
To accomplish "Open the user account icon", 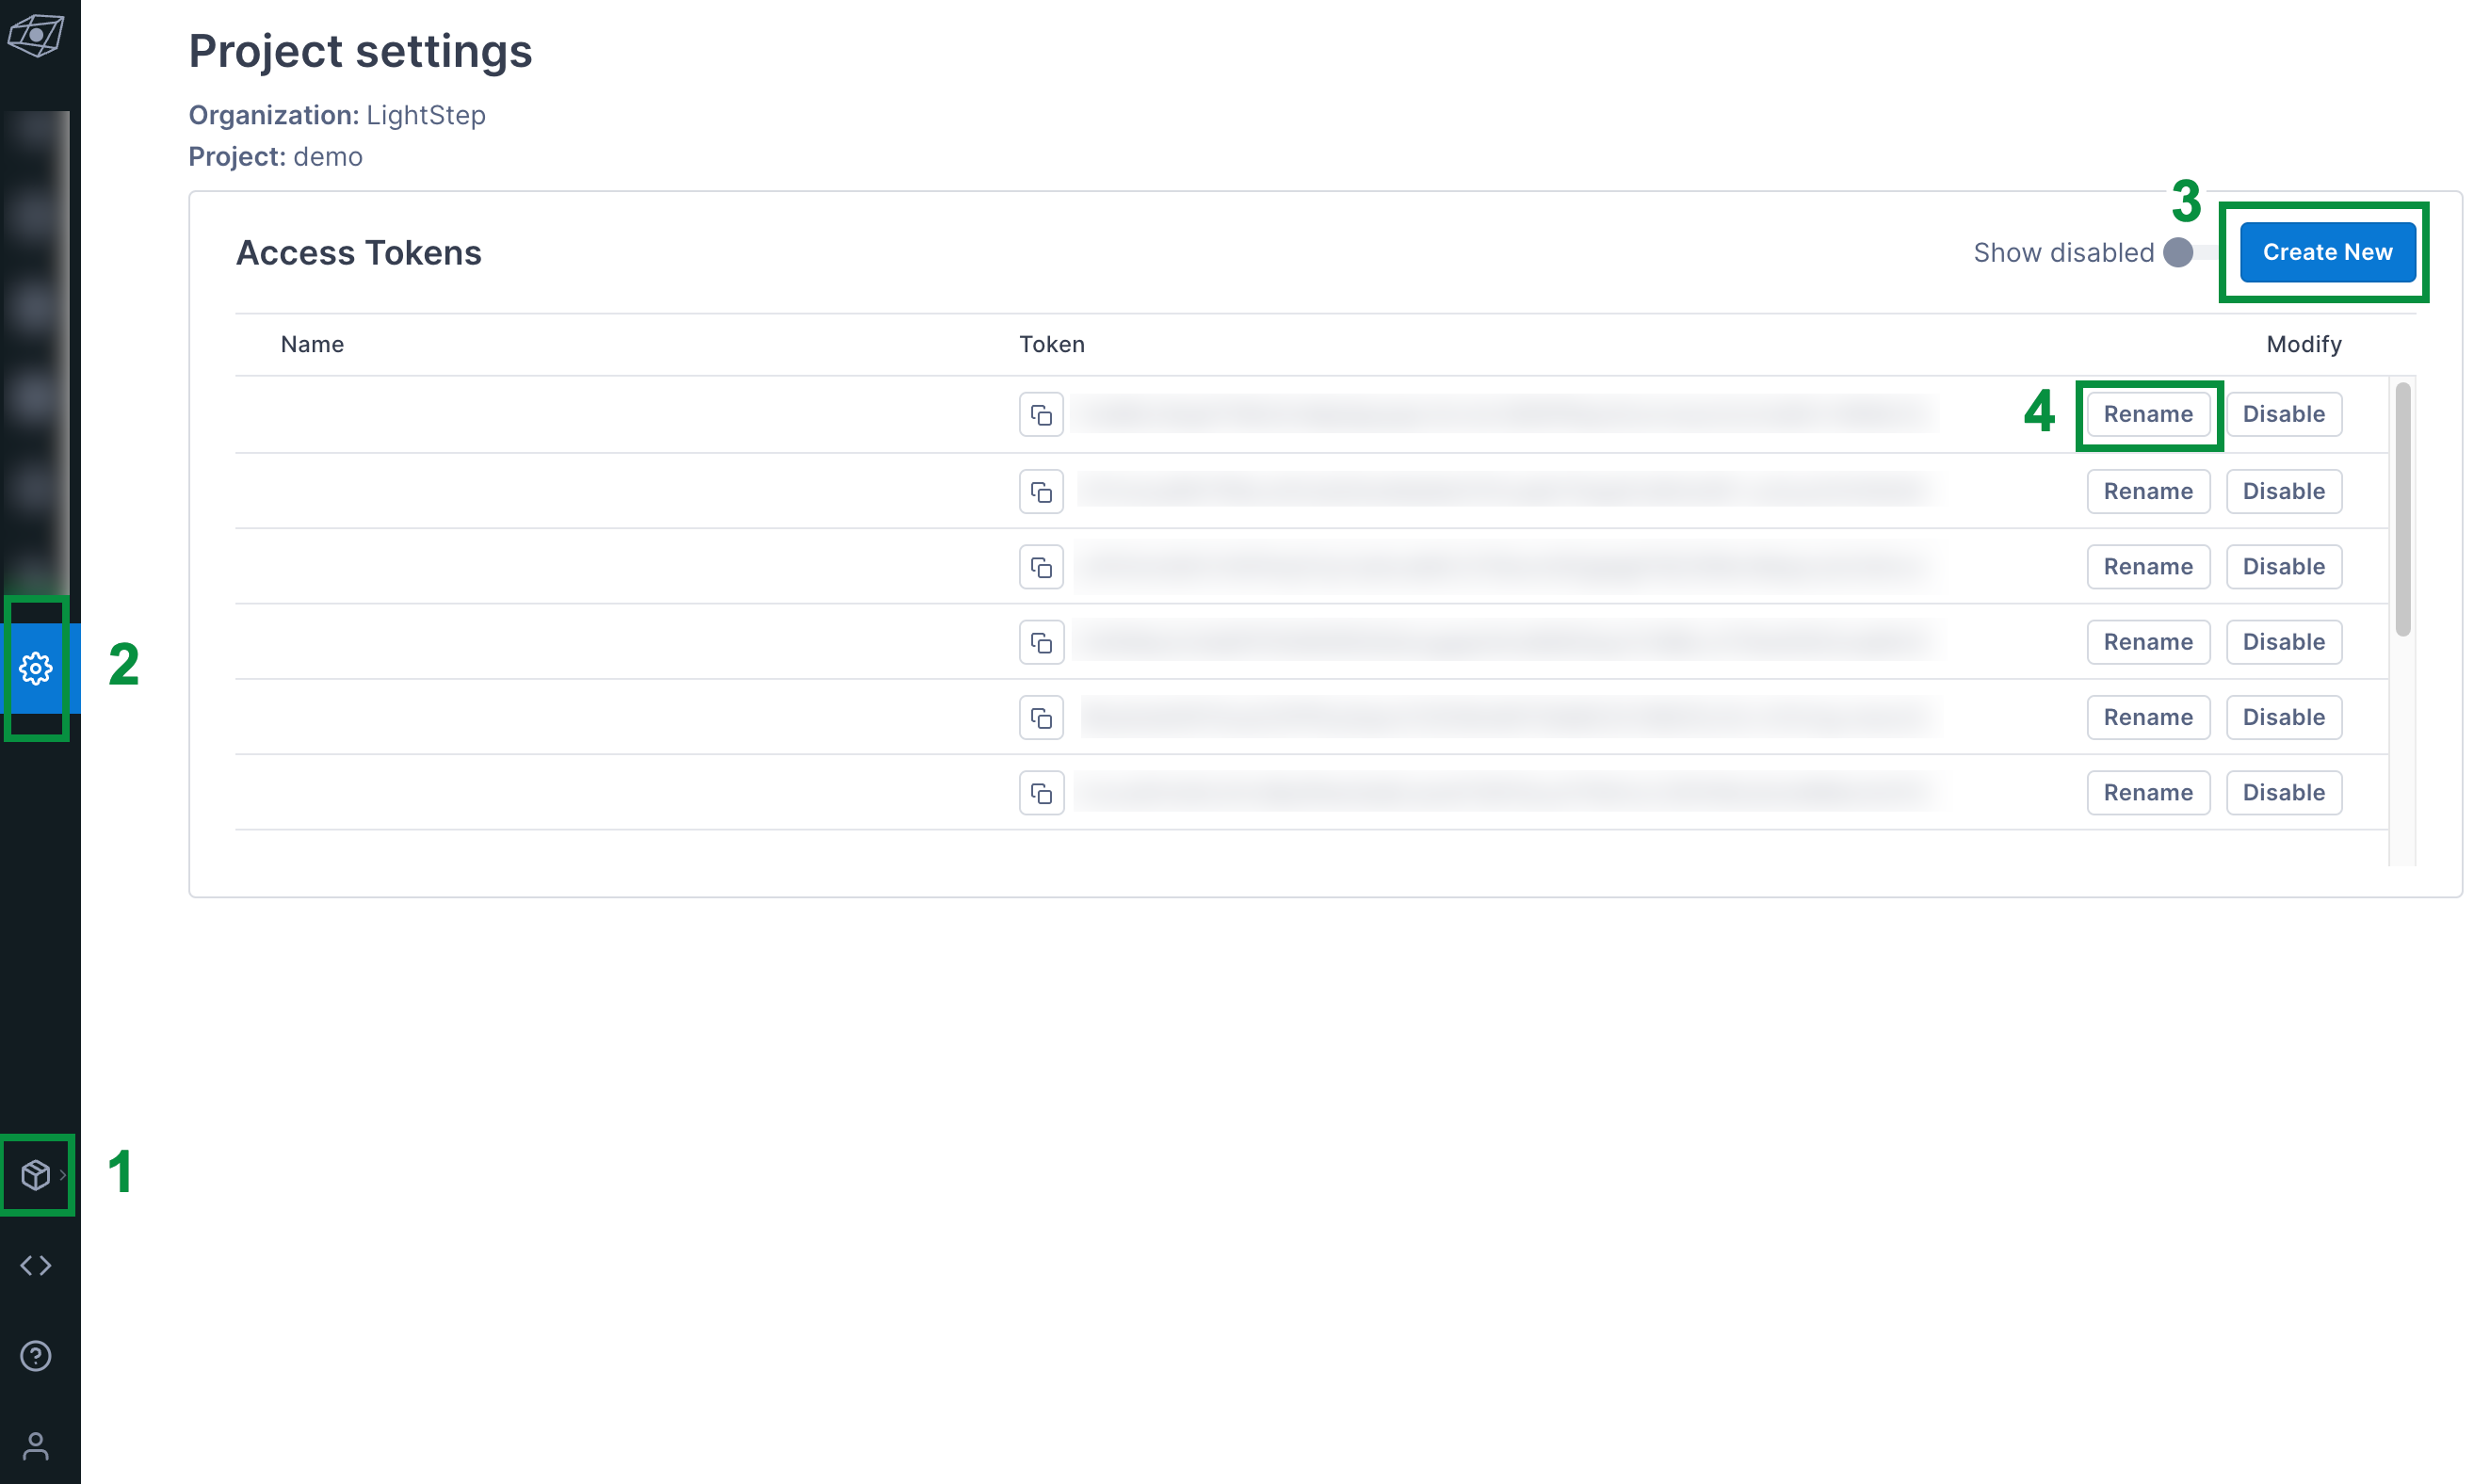I will click(x=36, y=1445).
